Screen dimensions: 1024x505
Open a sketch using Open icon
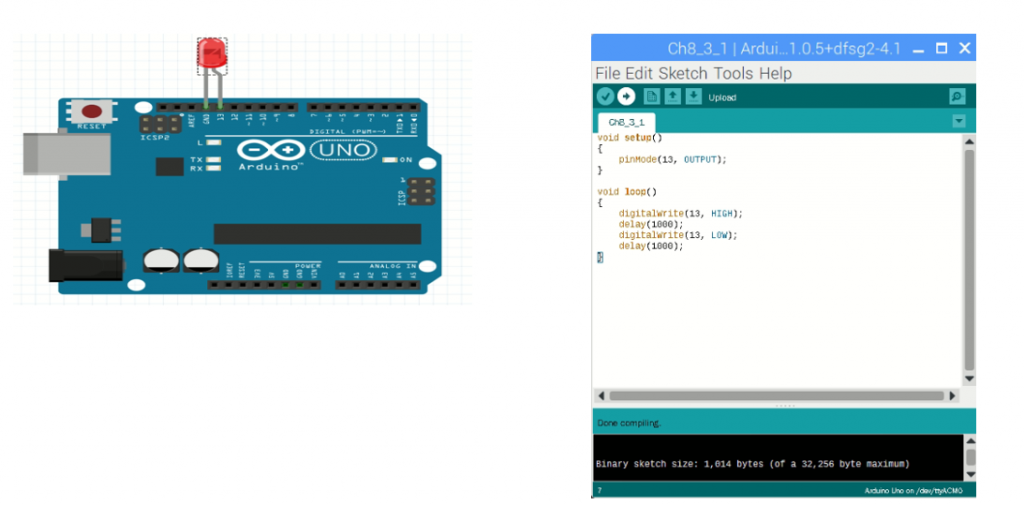point(673,97)
